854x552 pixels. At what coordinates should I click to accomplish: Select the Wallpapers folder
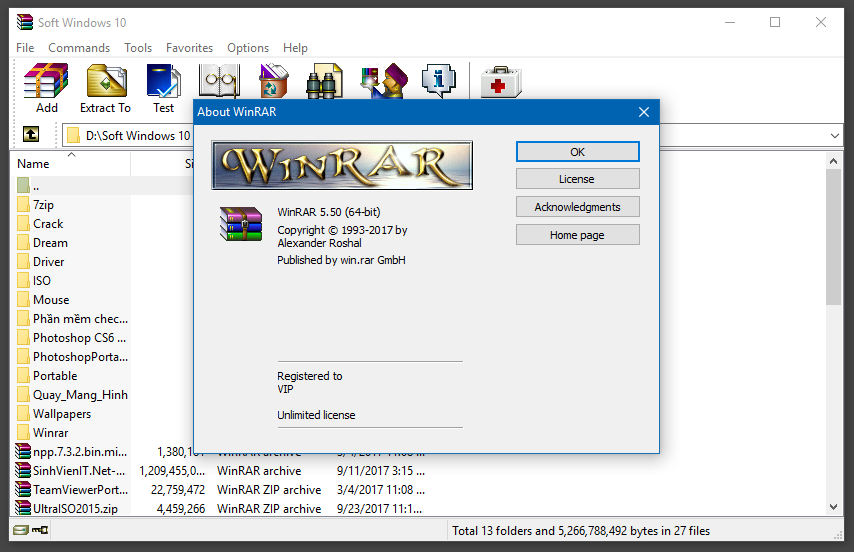(62, 414)
